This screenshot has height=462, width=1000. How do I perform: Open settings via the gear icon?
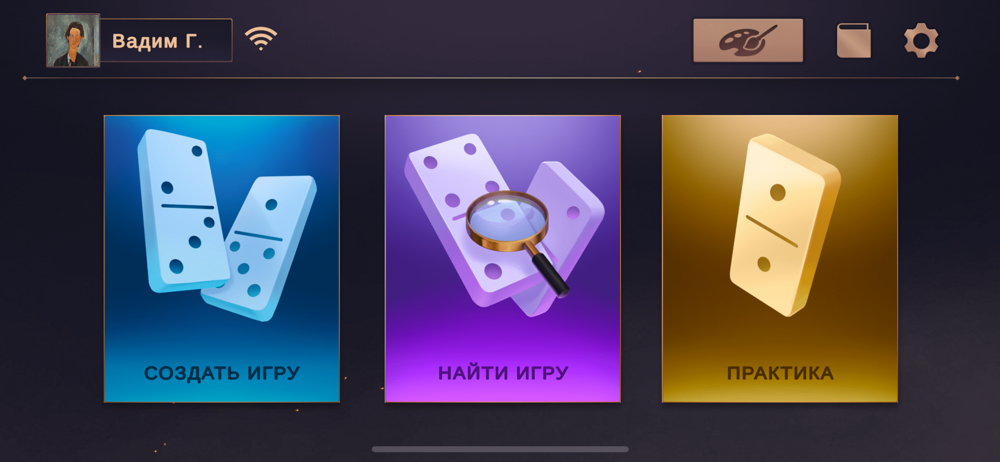(x=921, y=40)
